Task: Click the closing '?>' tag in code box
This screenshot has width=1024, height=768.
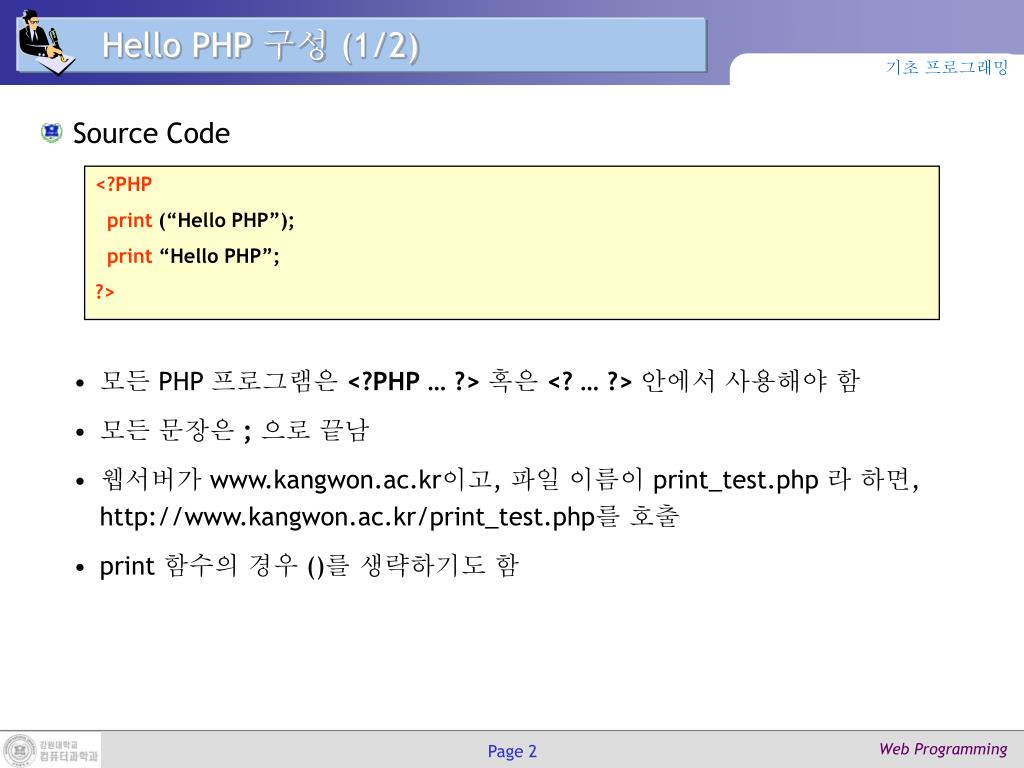Action: coord(104,291)
